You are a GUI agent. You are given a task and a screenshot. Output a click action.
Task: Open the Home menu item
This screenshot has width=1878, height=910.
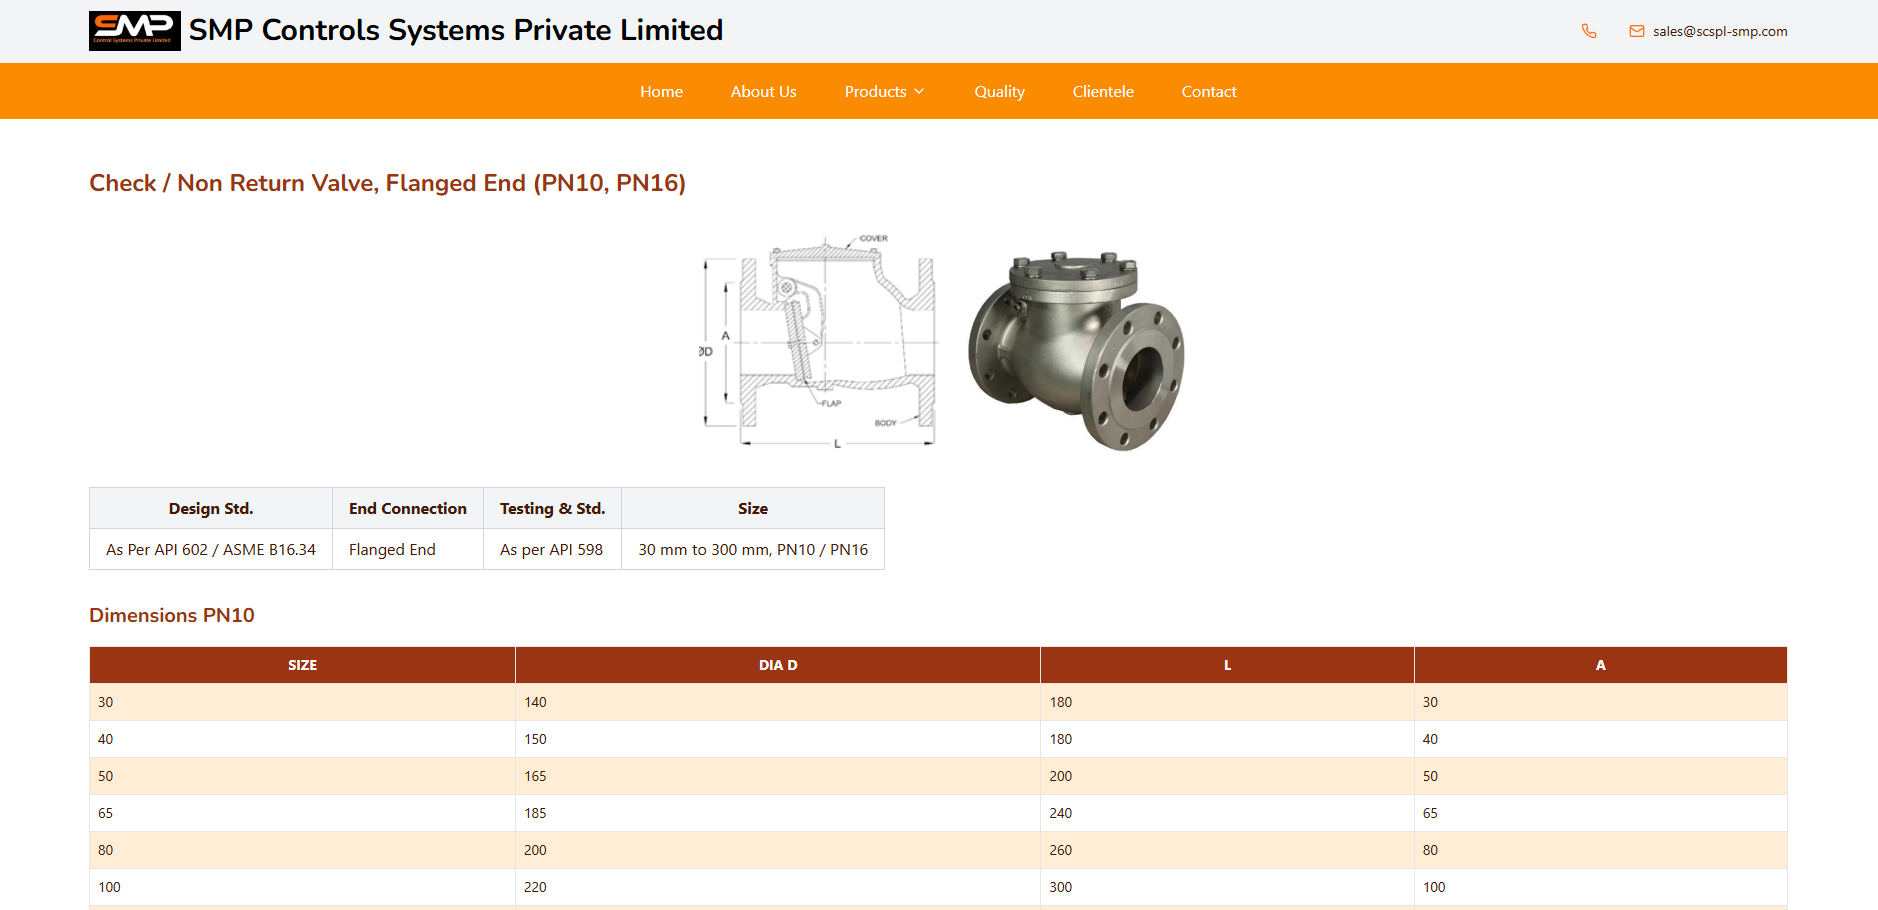pos(661,92)
